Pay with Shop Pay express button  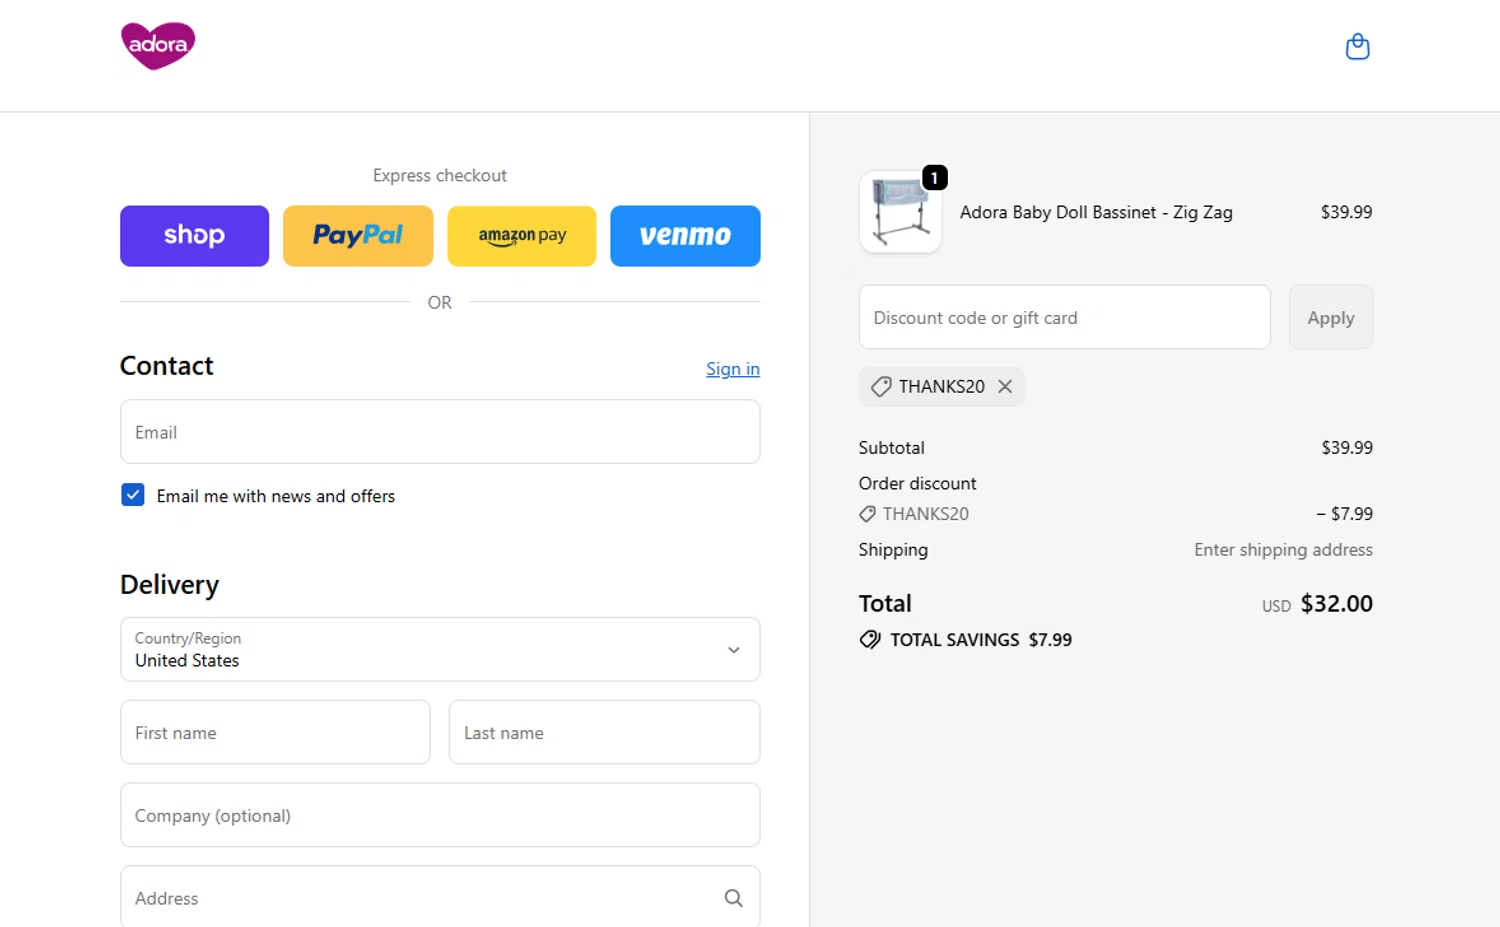pyautogui.click(x=194, y=236)
